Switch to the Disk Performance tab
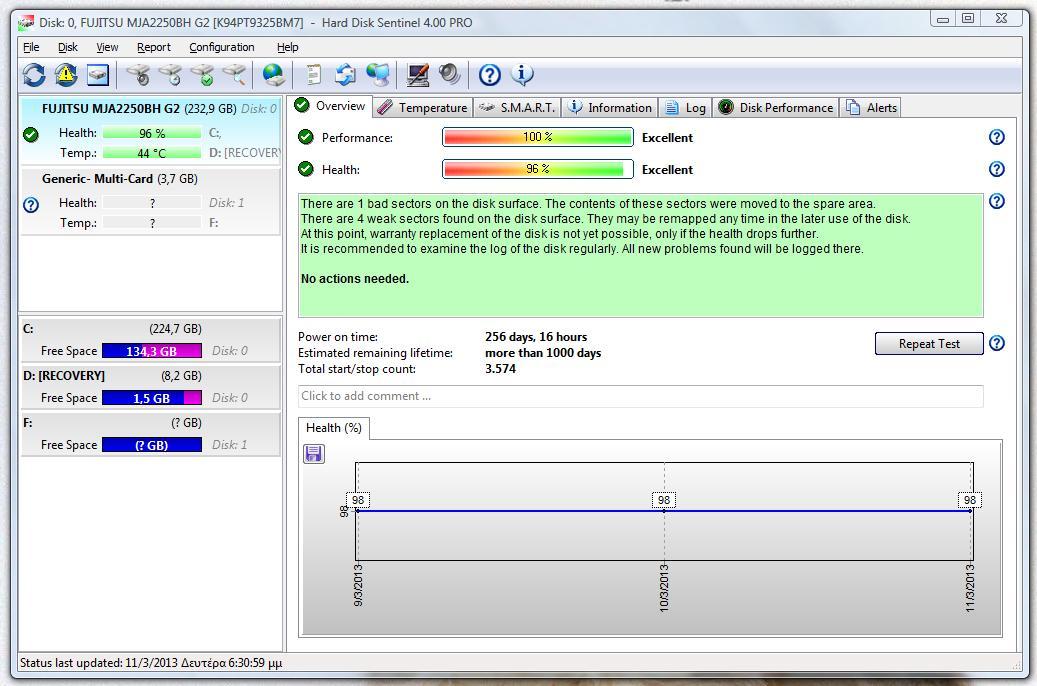Screen dimensions: 1037x686 coord(776,108)
